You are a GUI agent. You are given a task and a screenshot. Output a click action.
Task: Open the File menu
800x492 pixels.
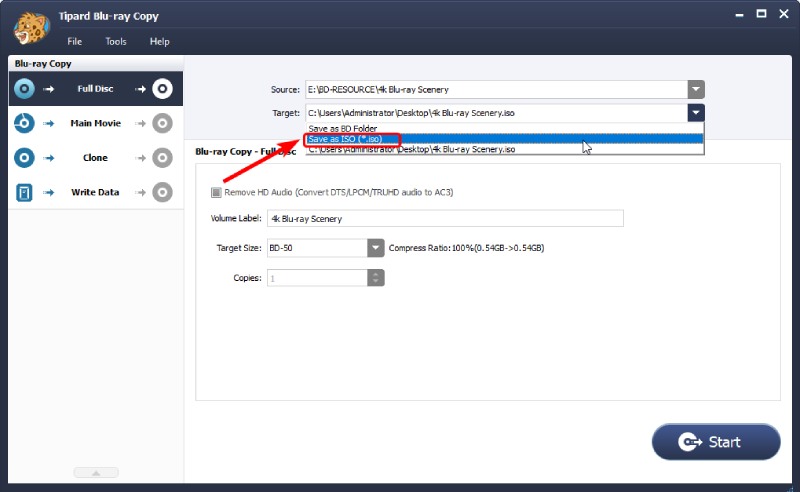click(74, 41)
